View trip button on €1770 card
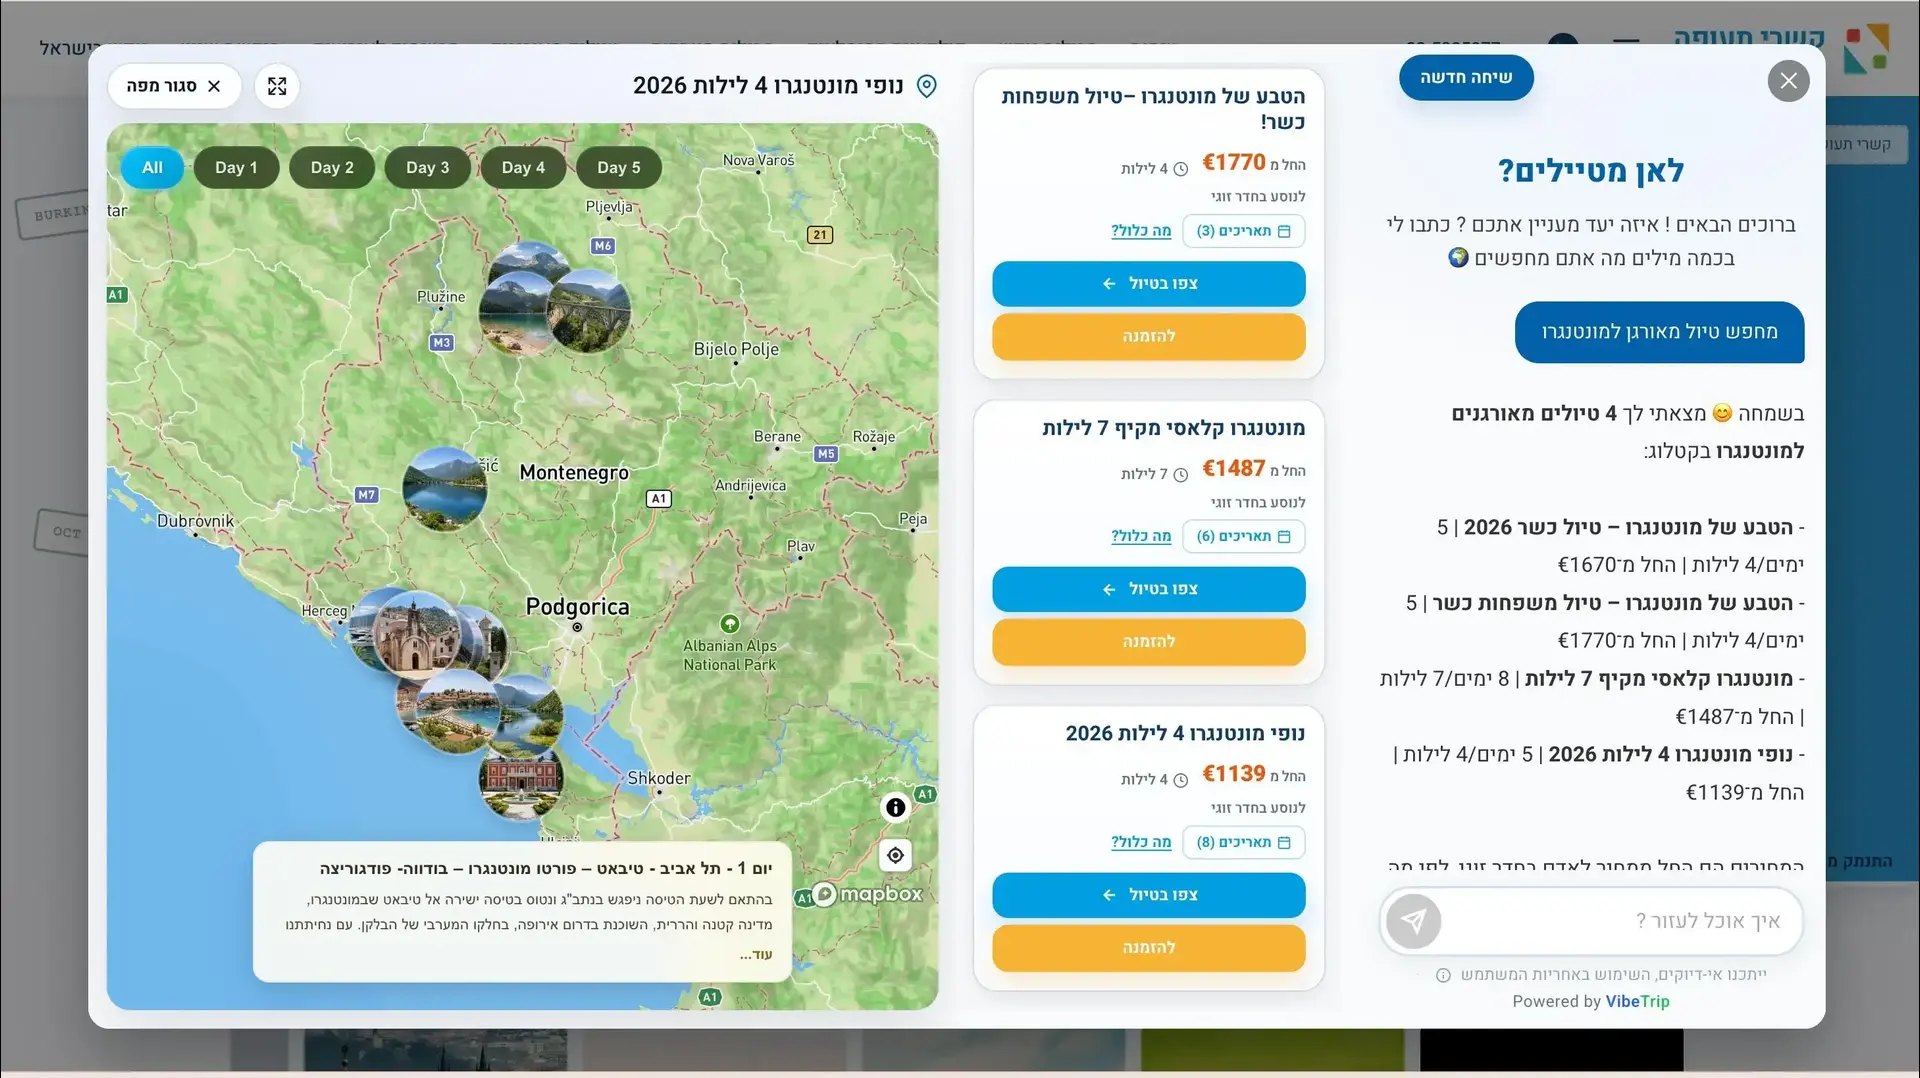 click(x=1149, y=284)
